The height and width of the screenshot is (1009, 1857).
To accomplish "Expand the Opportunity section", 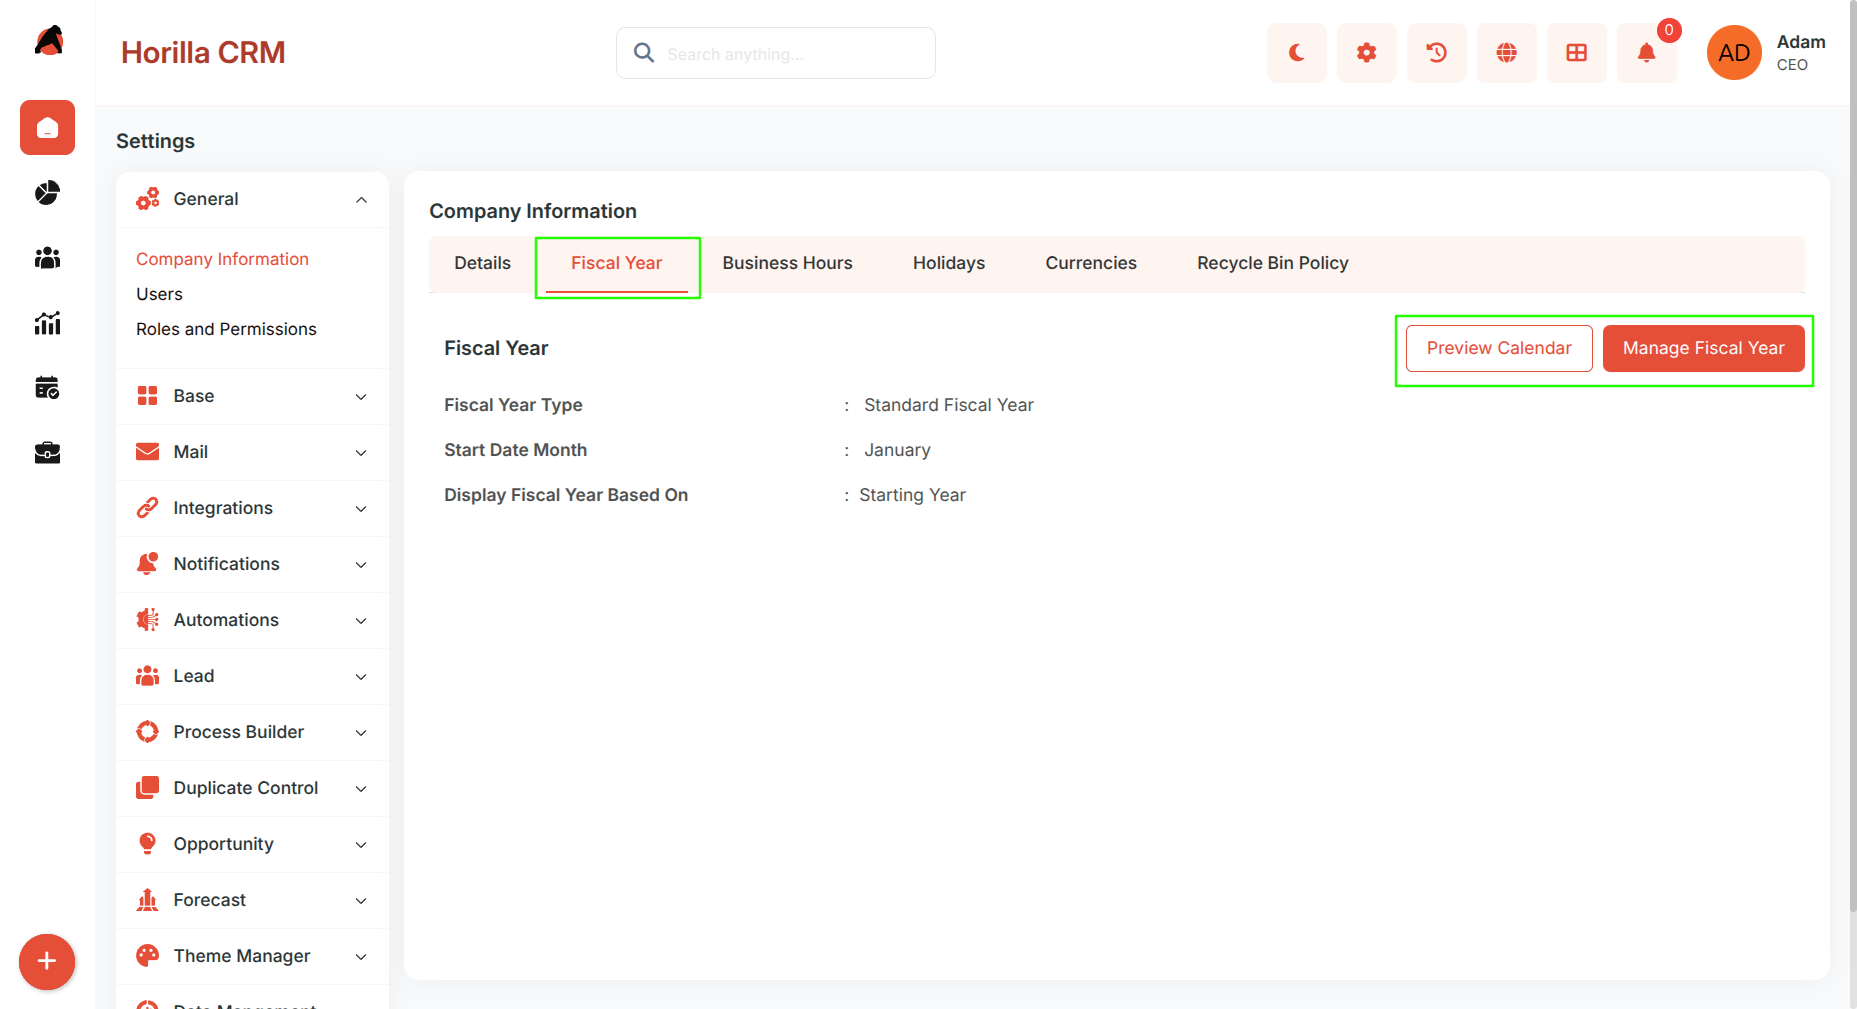I will 252,844.
